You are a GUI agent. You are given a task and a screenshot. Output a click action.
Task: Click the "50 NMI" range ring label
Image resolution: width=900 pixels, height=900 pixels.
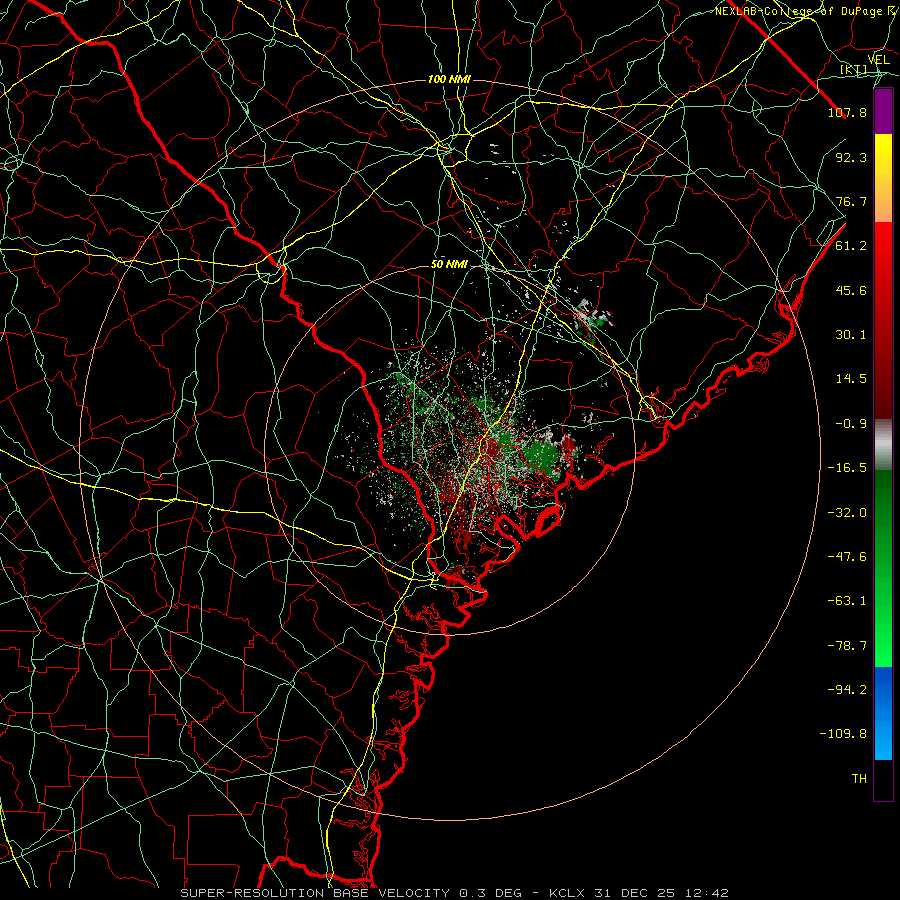click(x=449, y=265)
